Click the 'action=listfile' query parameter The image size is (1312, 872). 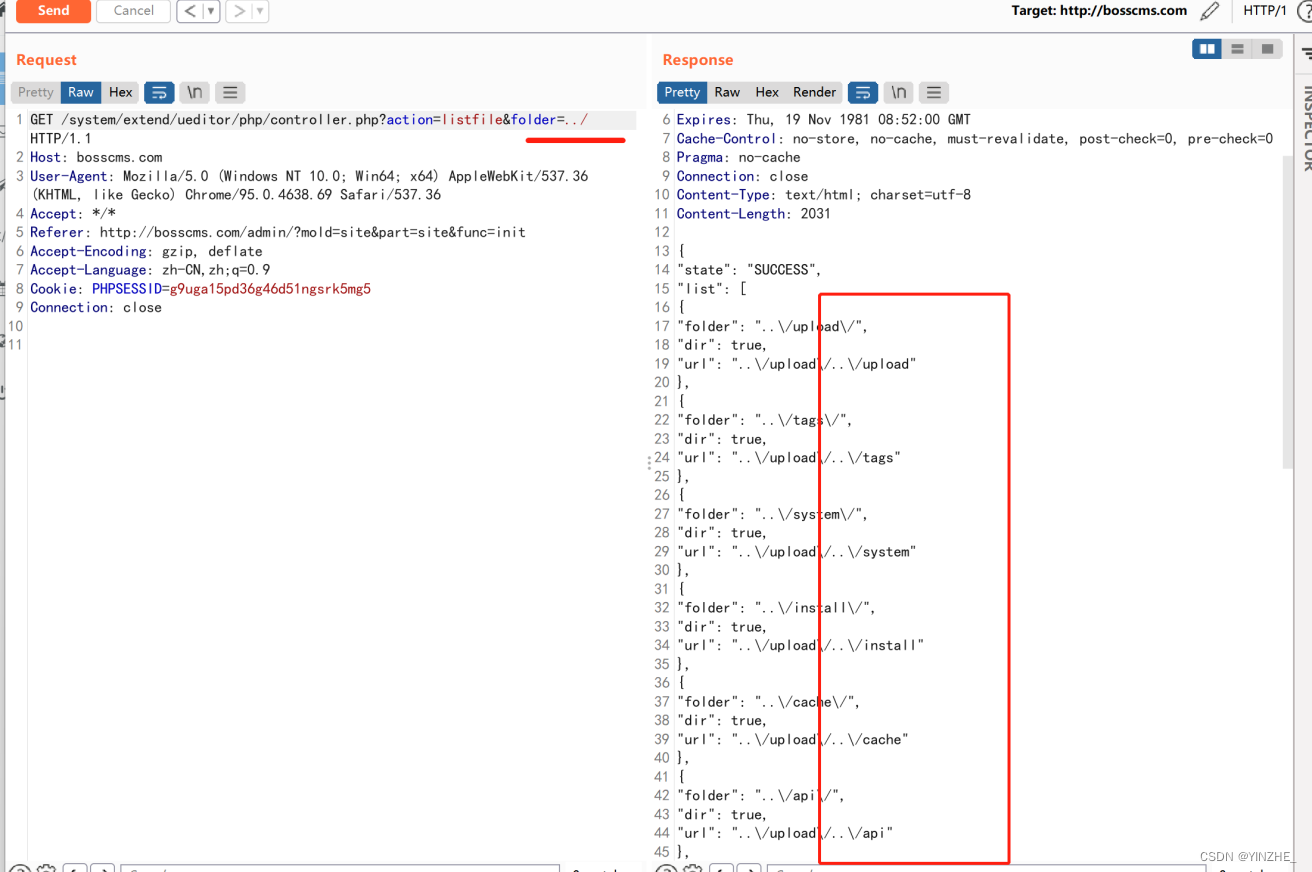(444, 120)
